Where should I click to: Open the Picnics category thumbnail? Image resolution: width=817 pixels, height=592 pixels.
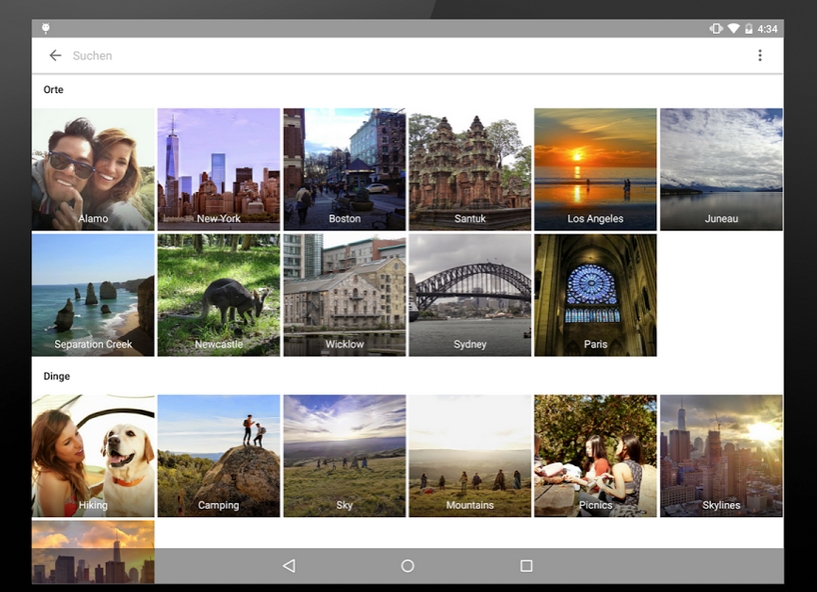click(x=595, y=456)
